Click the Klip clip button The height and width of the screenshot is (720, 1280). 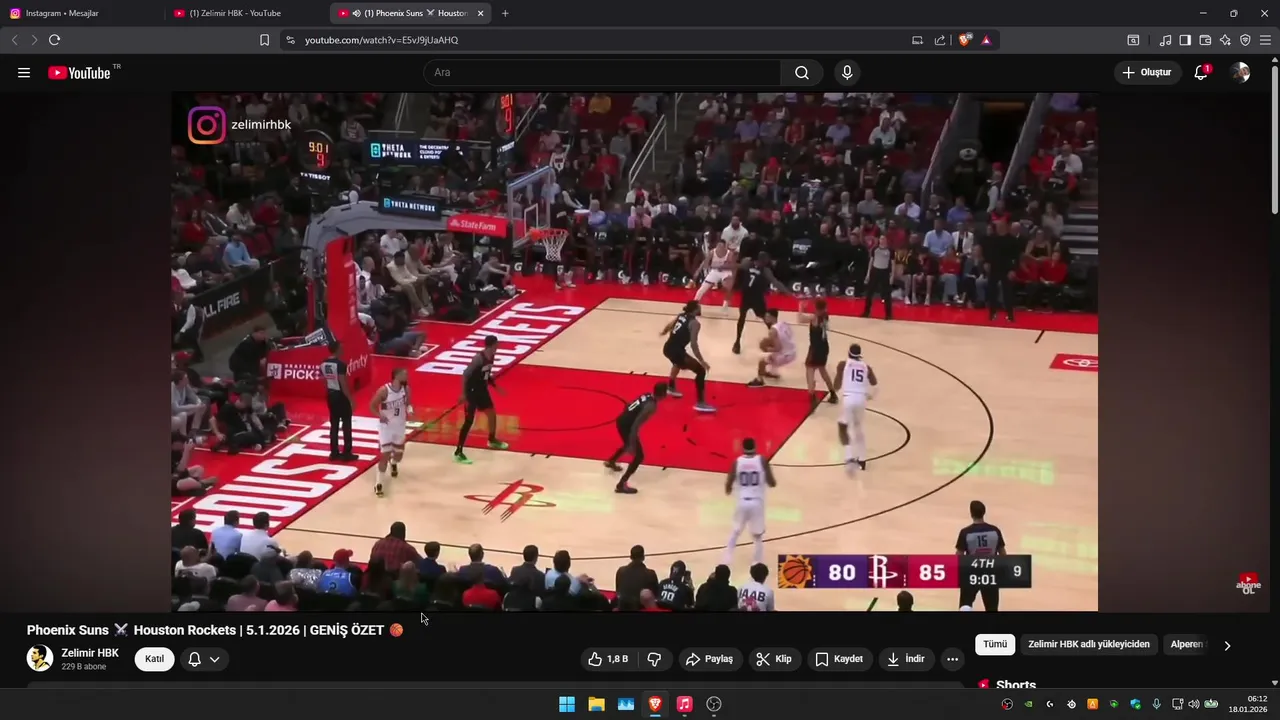(x=774, y=659)
